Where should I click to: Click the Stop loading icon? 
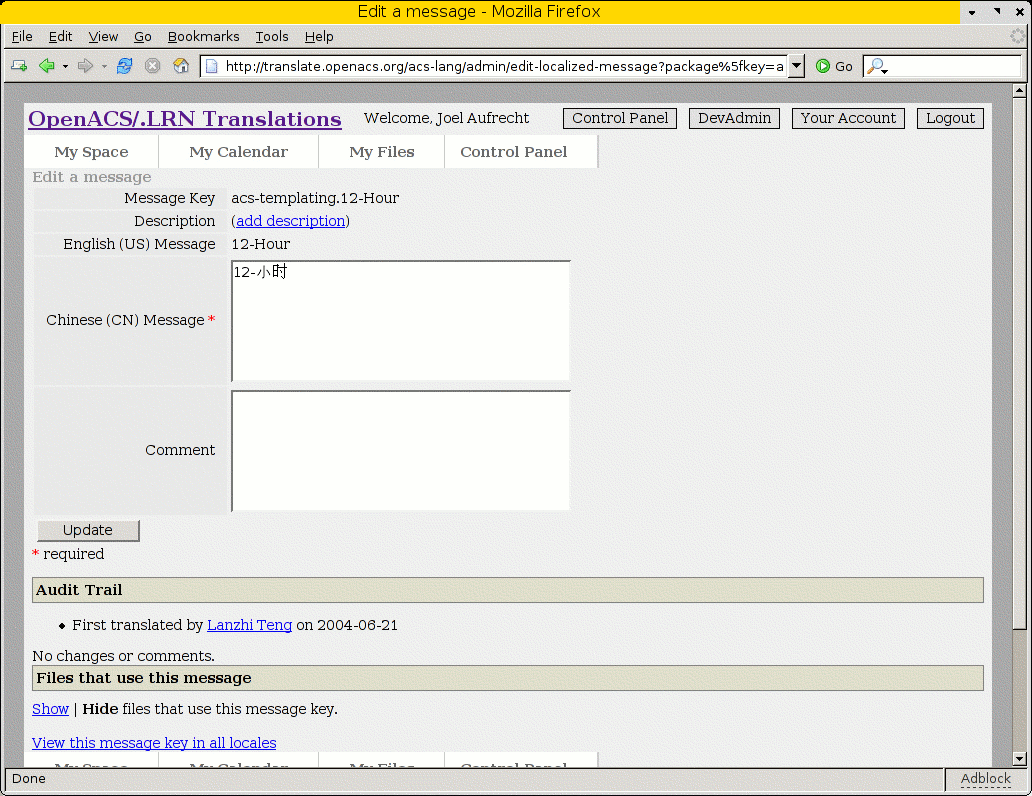(x=152, y=66)
